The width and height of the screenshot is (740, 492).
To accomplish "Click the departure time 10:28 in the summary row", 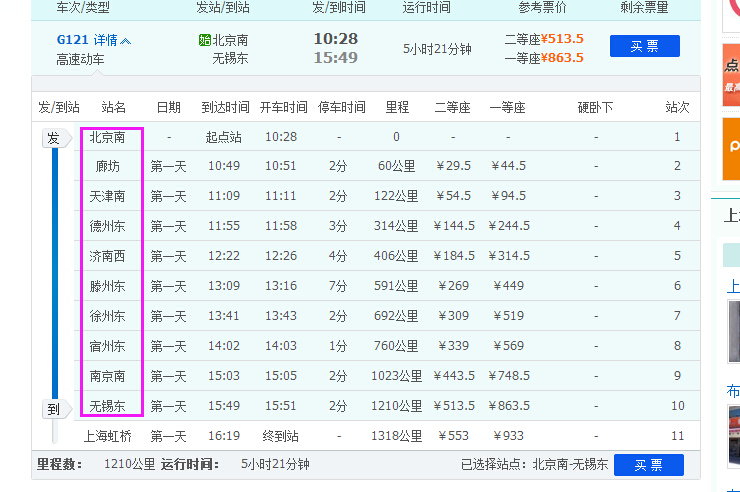I will (336, 39).
